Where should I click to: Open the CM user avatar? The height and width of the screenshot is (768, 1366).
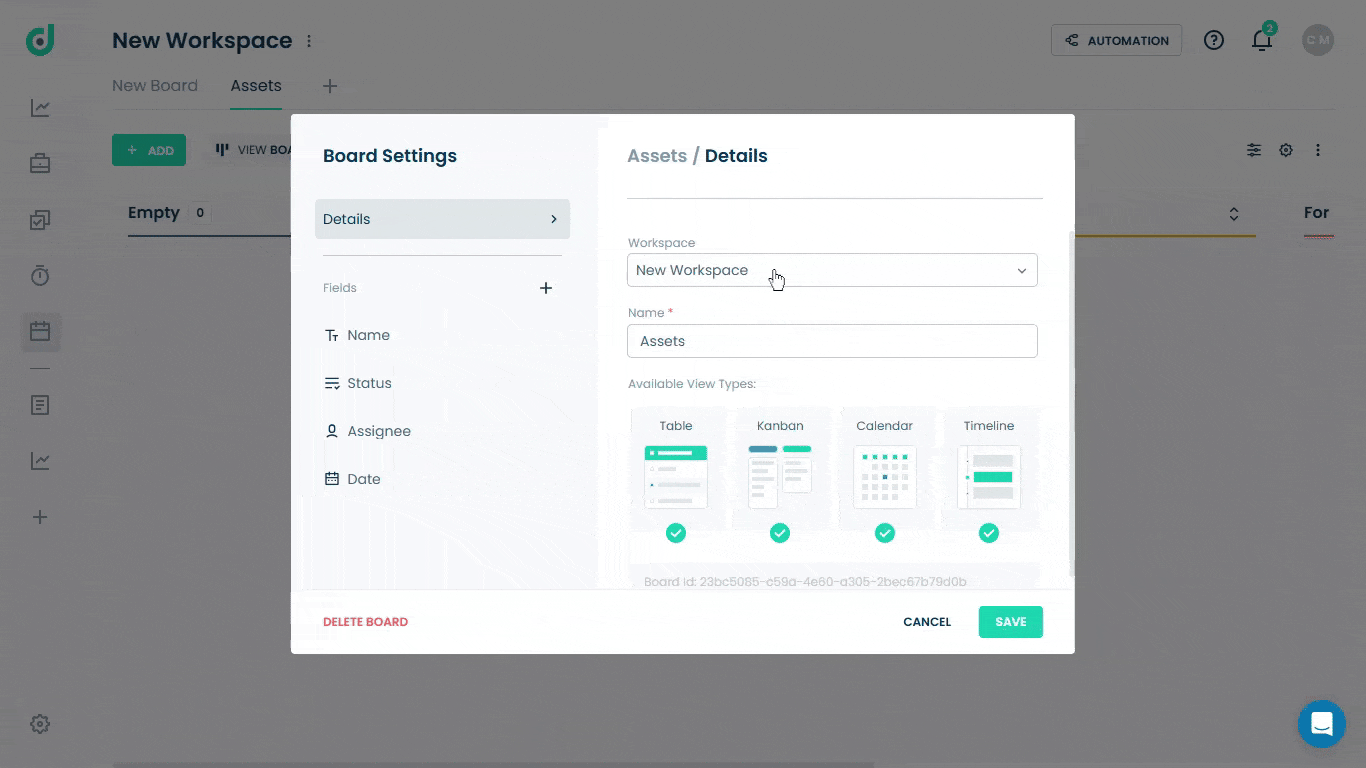pyautogui.click(x=1318, y=40)
